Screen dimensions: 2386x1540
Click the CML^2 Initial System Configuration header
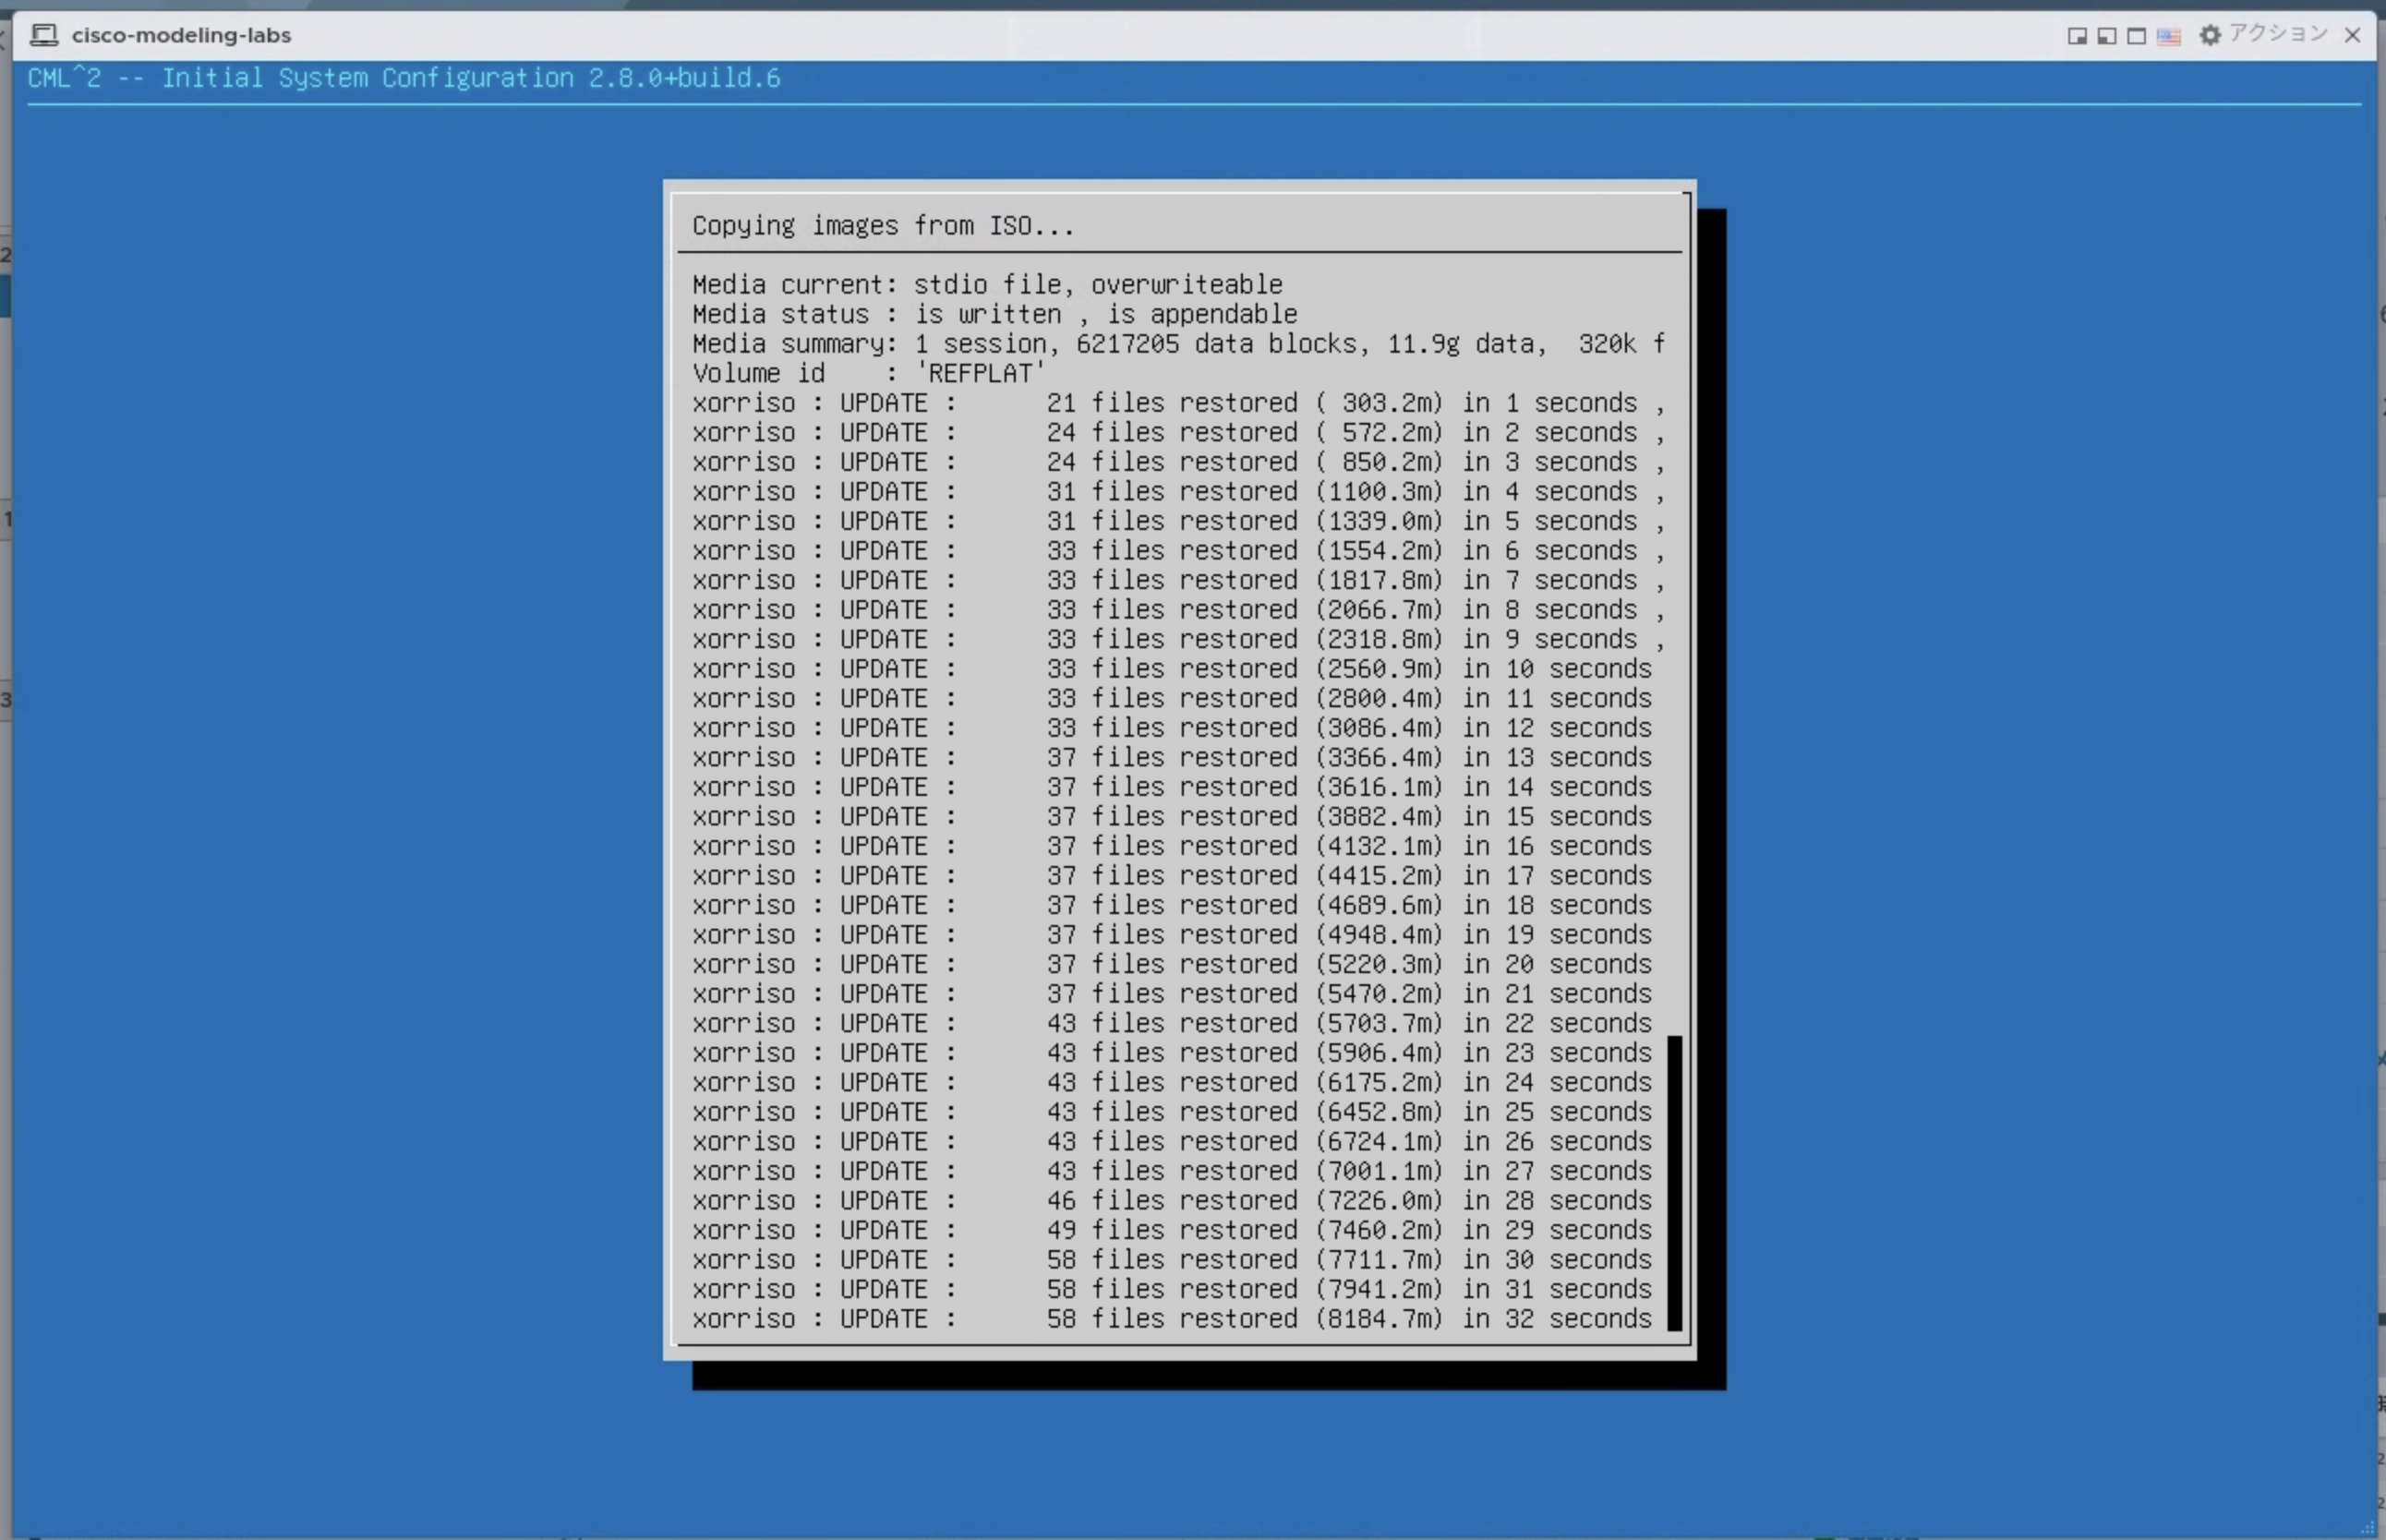404,78
